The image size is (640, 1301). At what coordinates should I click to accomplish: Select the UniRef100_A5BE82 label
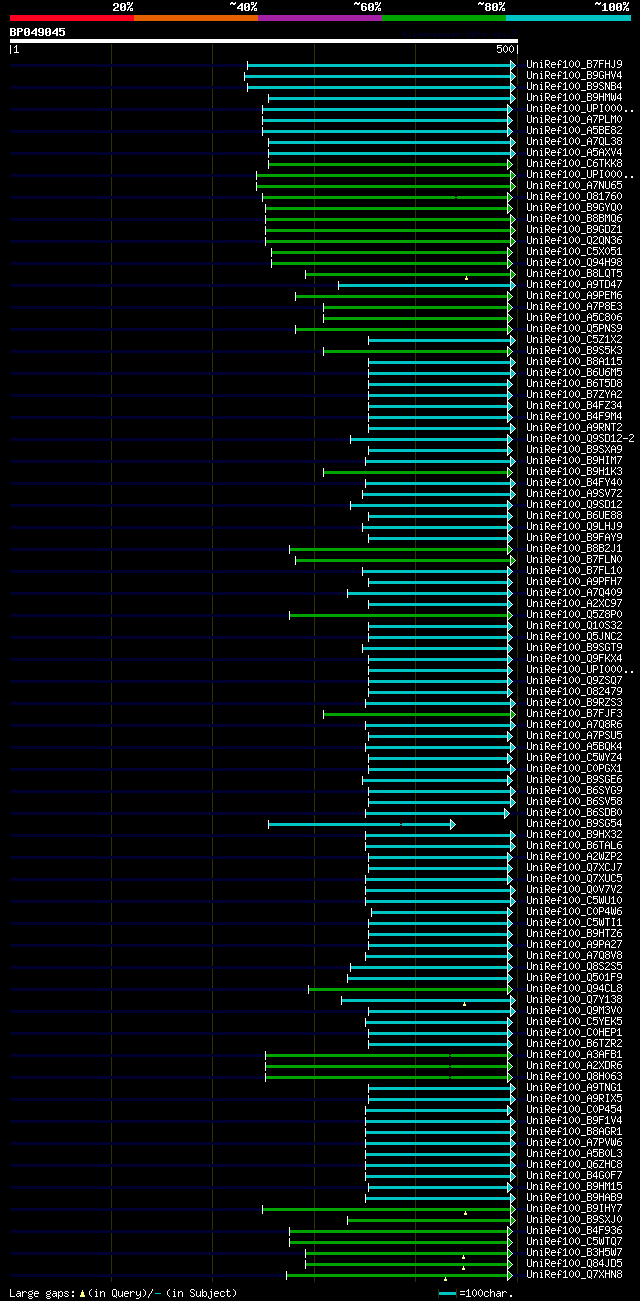[x=574, y=130]
